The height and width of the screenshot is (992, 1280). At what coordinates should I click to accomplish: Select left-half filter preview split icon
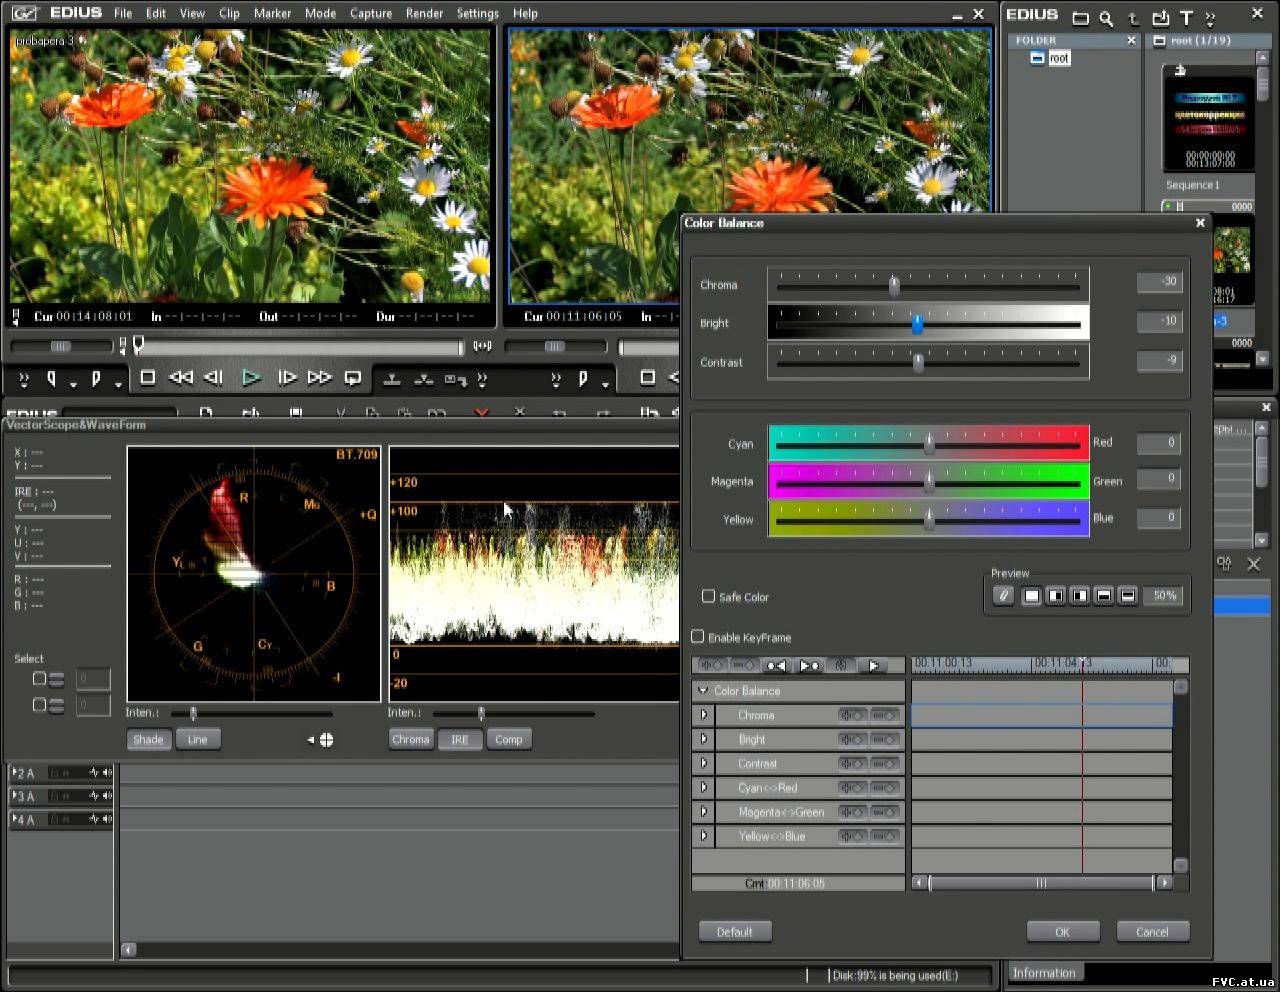click(x=1079, y=596)
